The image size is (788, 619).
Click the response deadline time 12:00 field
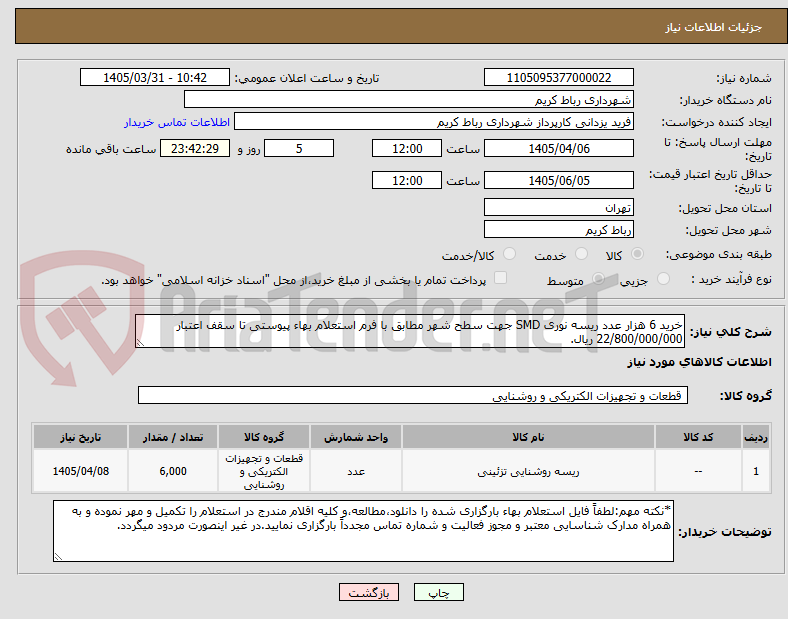pos(407,149)
